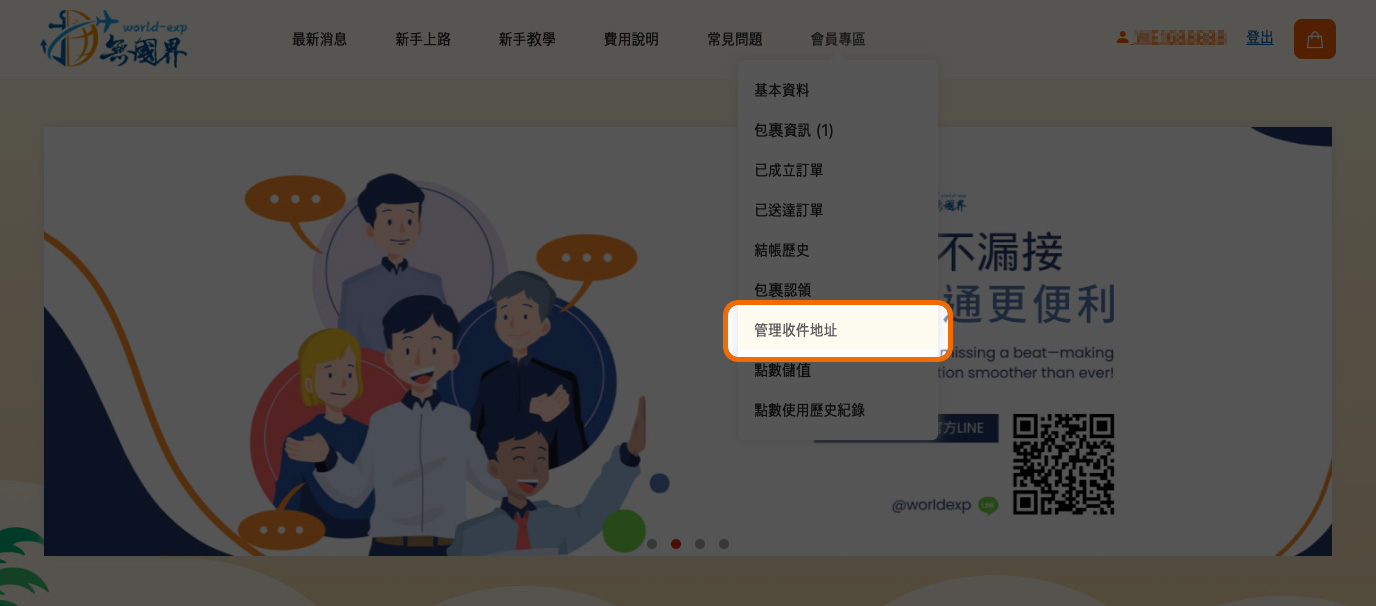Select the fourth carousel dot
1376x606 pixels.
pyautogui.click(x=724, y=544)
